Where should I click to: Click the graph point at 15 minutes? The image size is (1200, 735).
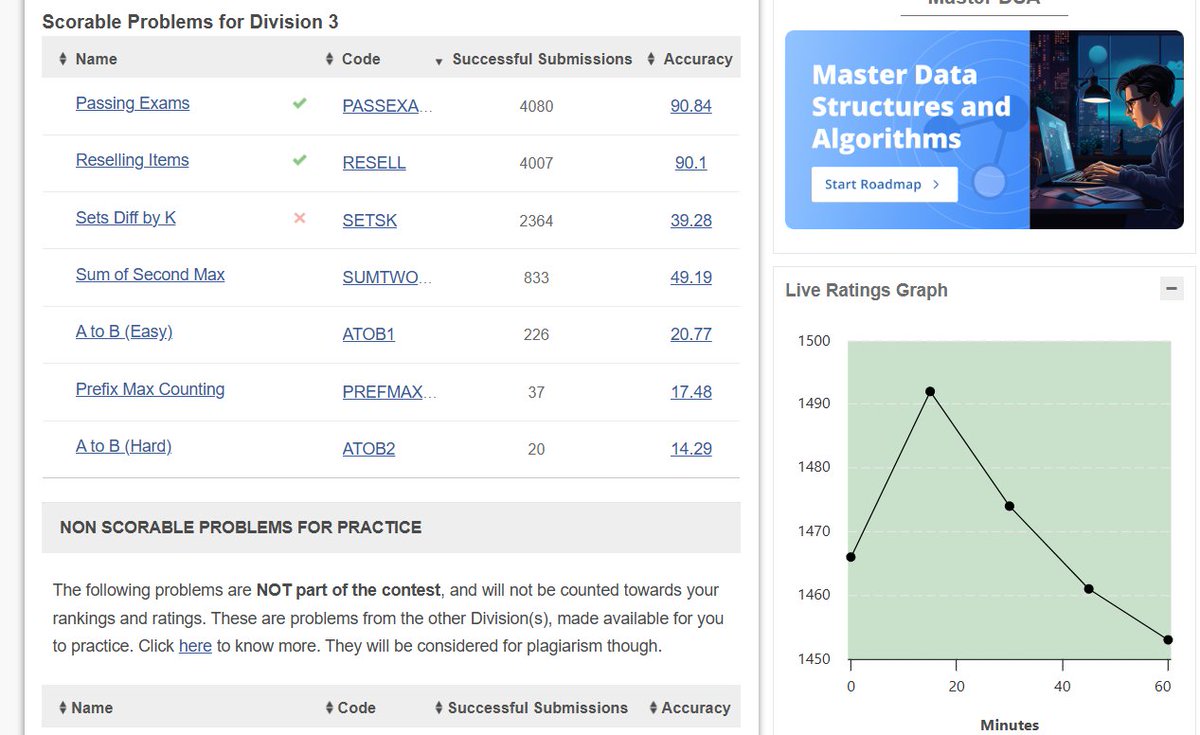point(930,392)
